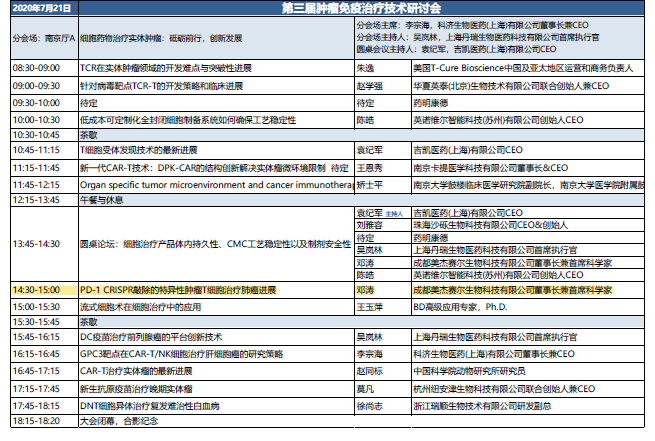Click topic "CAR-T治疗实体瘤的最新进展"
This screenshot has width=655, height=441.
136,371
